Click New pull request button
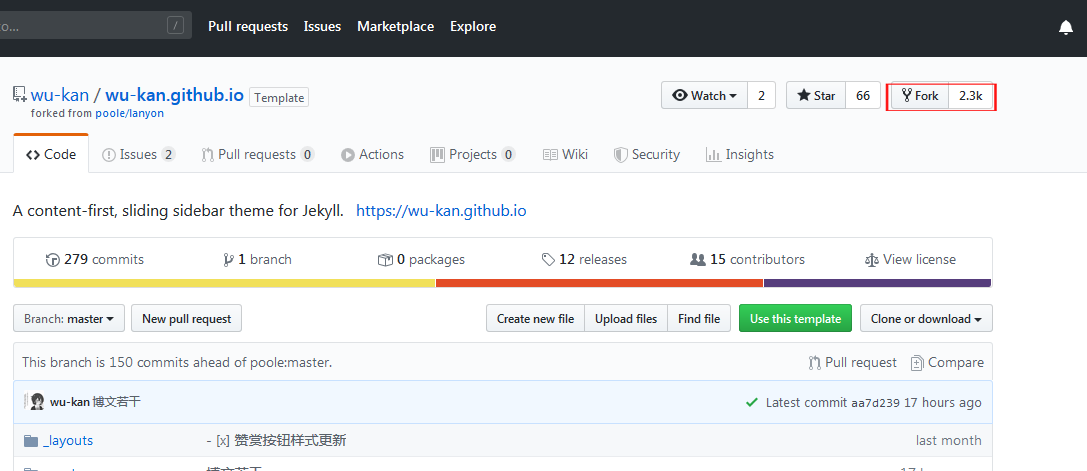 186,318
